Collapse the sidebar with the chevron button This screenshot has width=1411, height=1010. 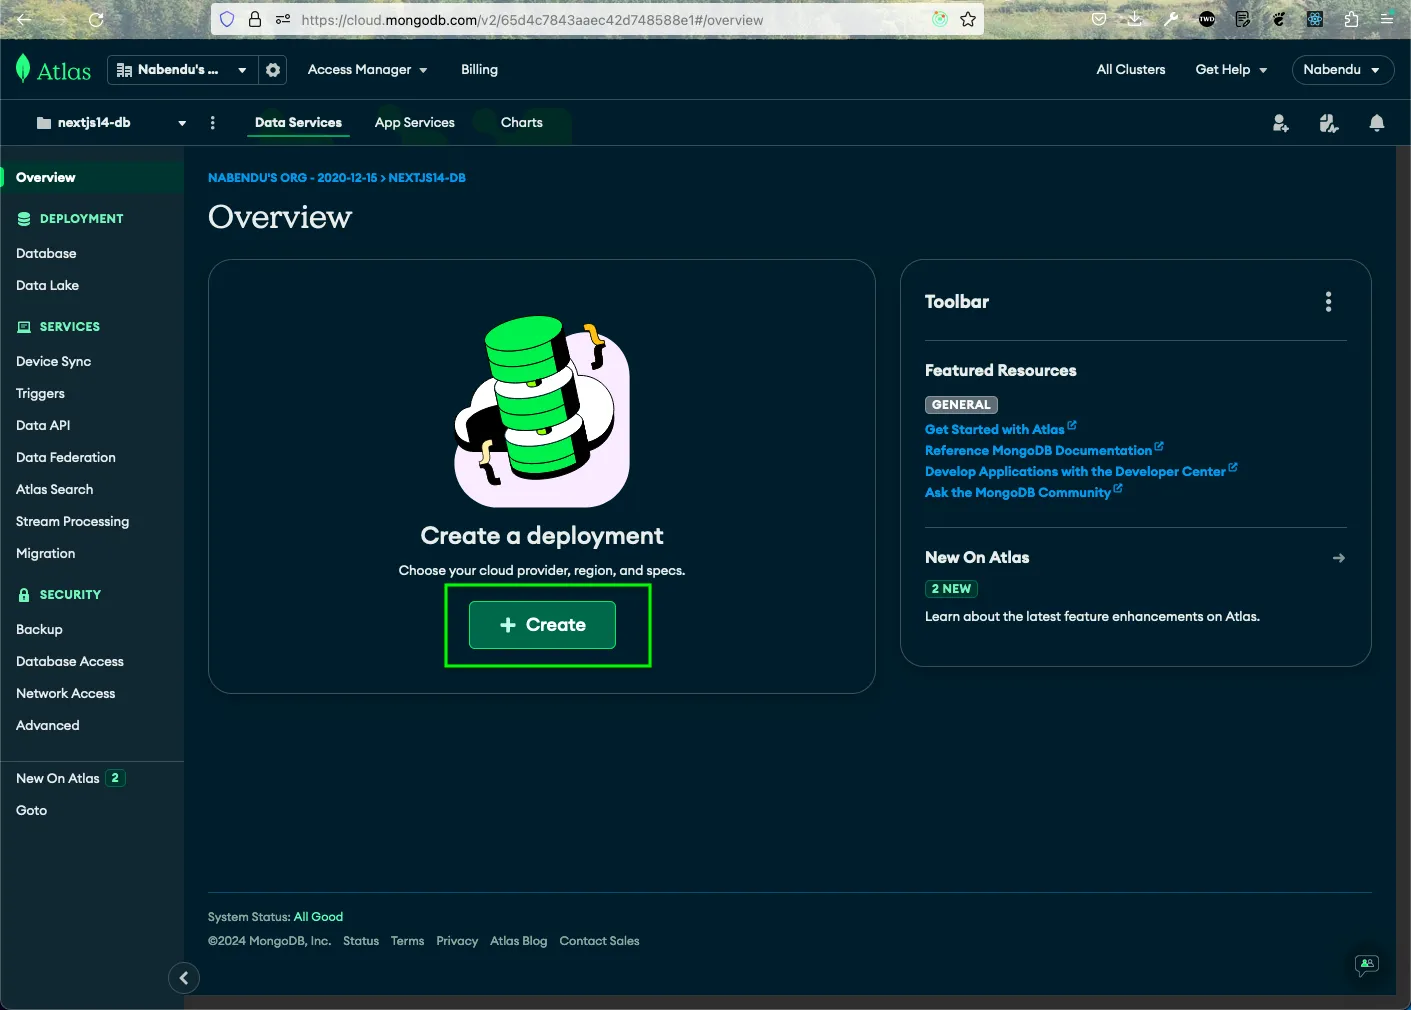click(x=184, y=978)
